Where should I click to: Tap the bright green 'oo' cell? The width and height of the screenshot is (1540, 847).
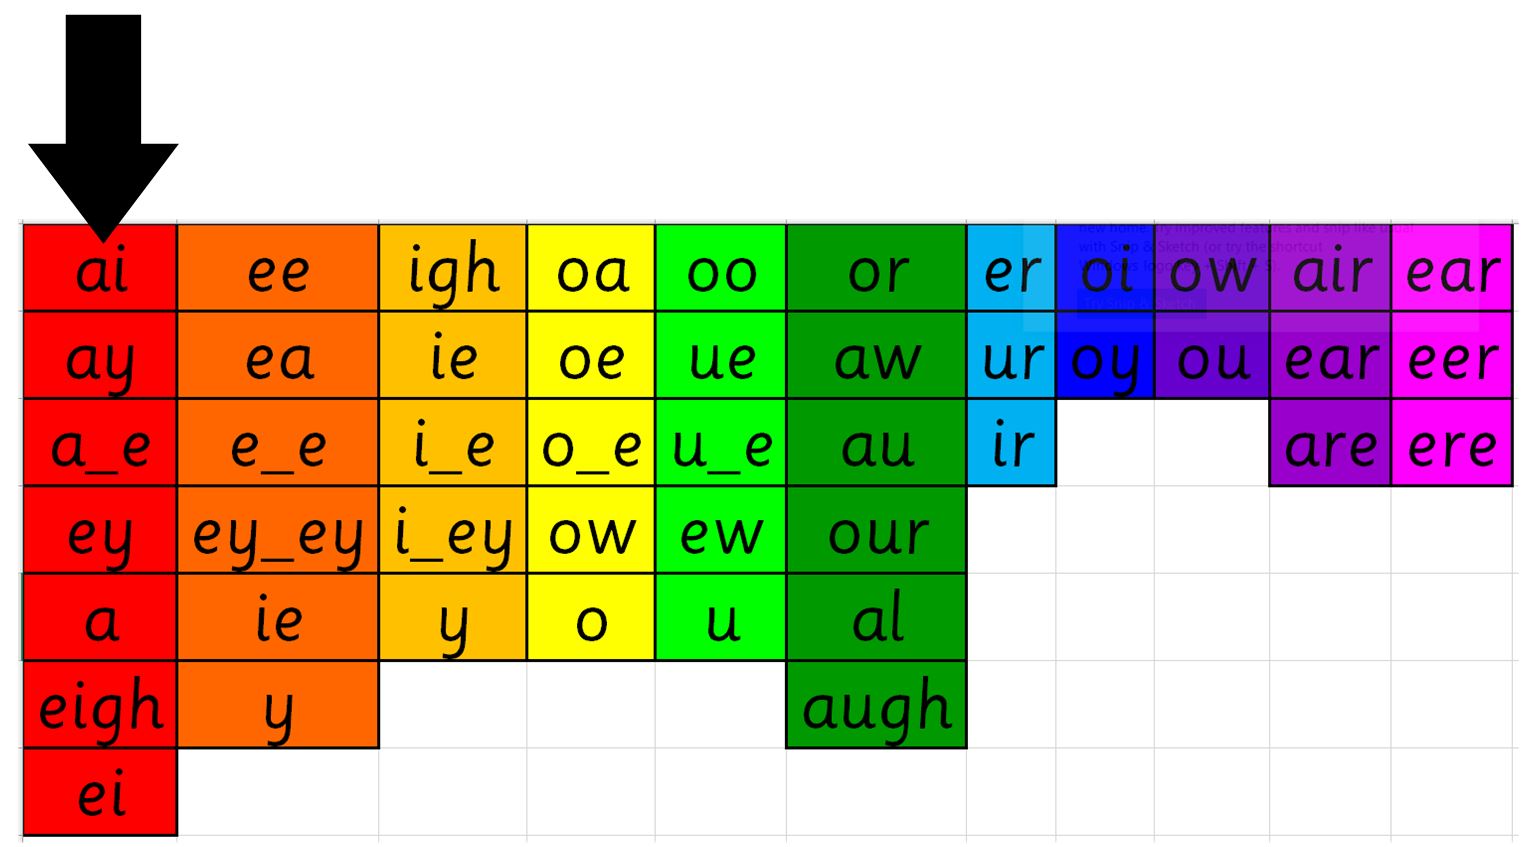(x=721, y=268)
